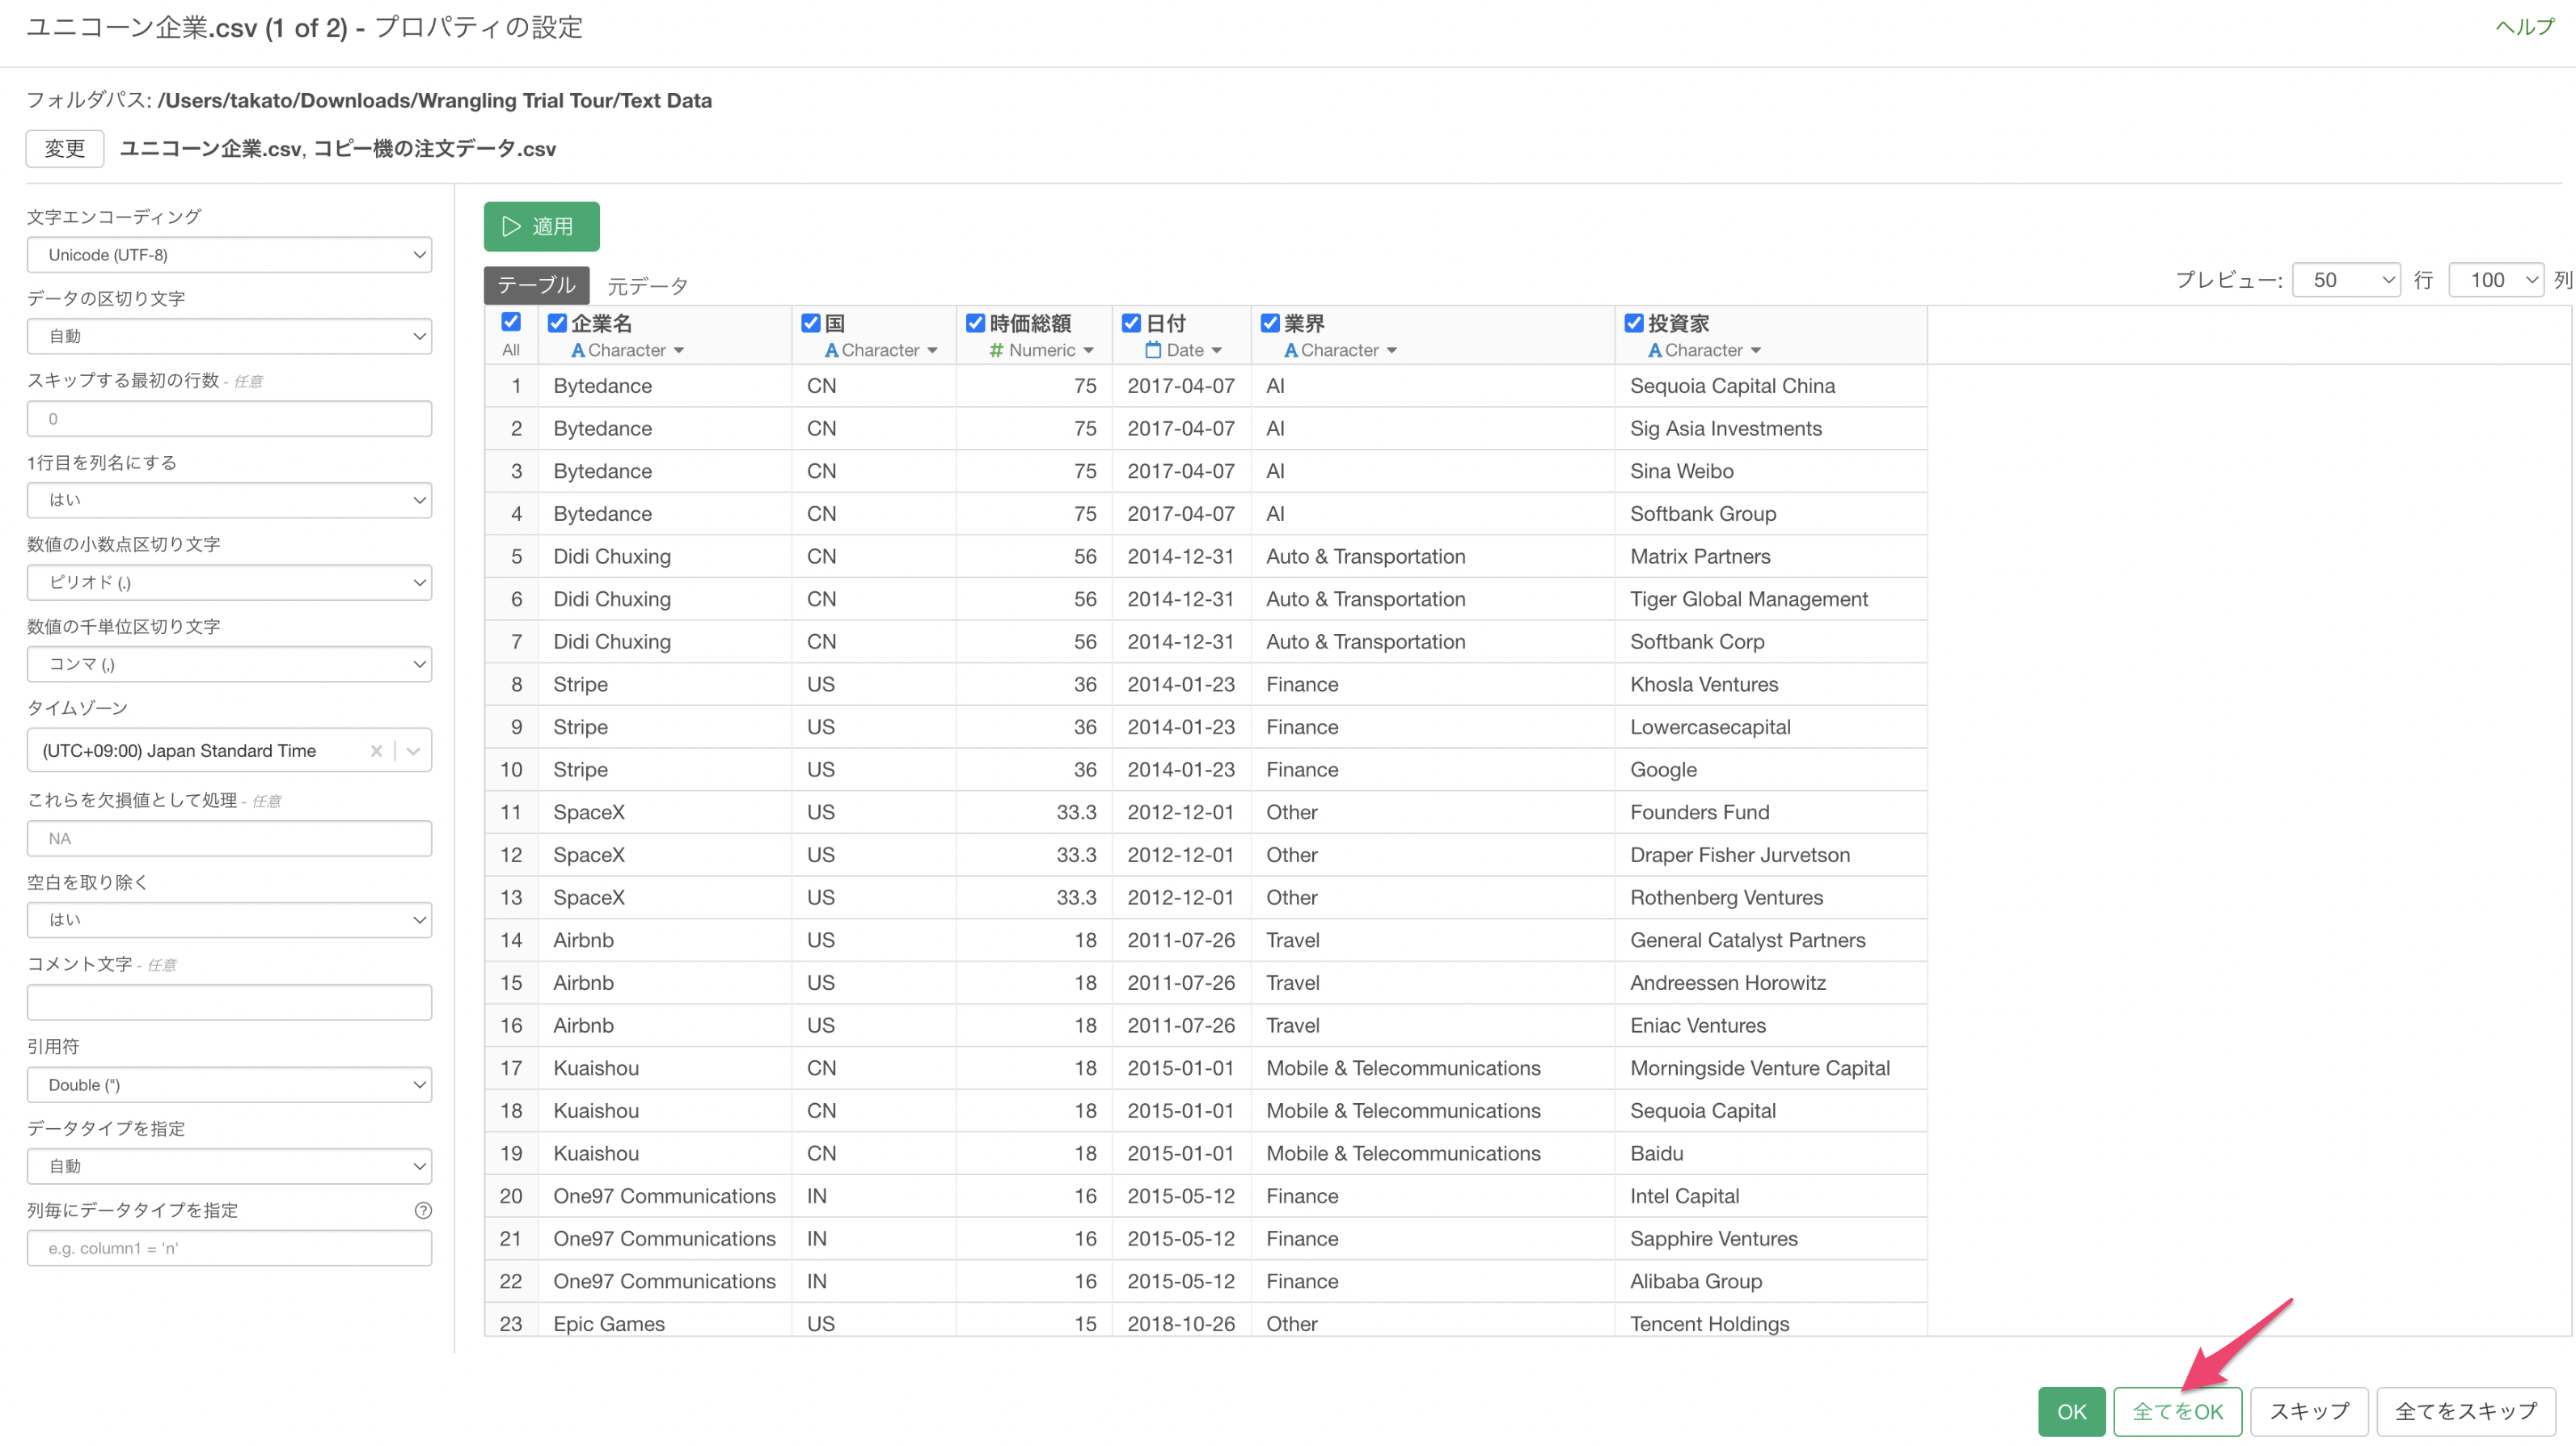Click the 全てをスキップ button
This screenshot has height=1446, width=2576.
(x=2466, y=1412)
